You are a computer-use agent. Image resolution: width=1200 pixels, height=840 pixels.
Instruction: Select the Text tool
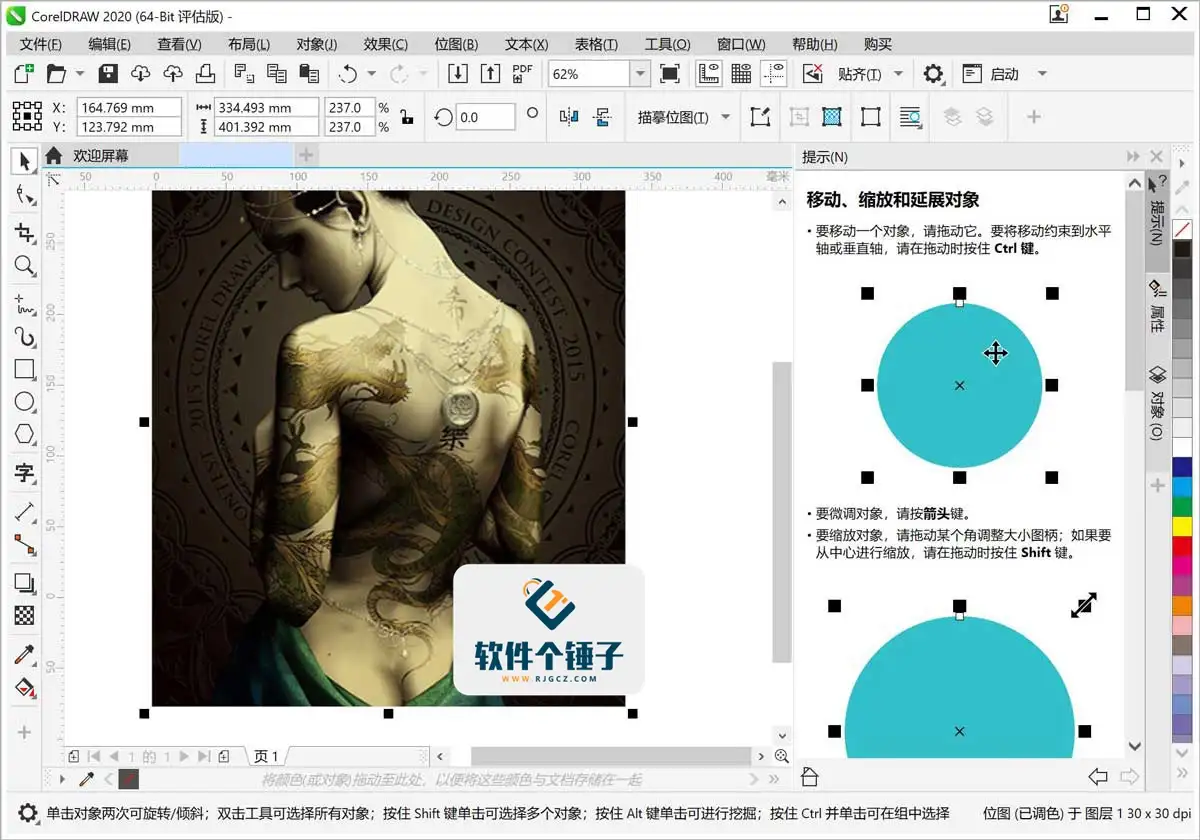point(25,473)
